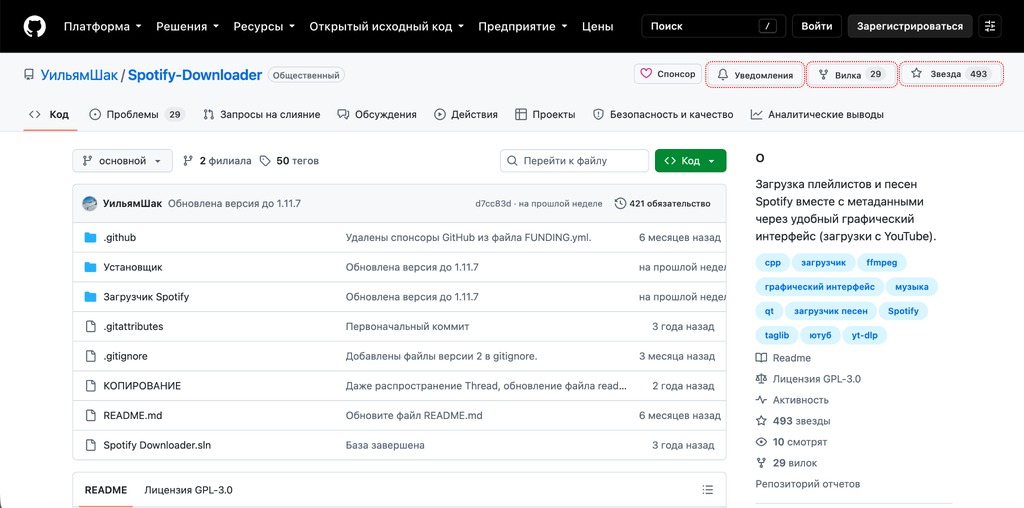Viewport: 1024px width, 508px height.
Task: Focus the Поиск search field
Action: click(714, 26)
